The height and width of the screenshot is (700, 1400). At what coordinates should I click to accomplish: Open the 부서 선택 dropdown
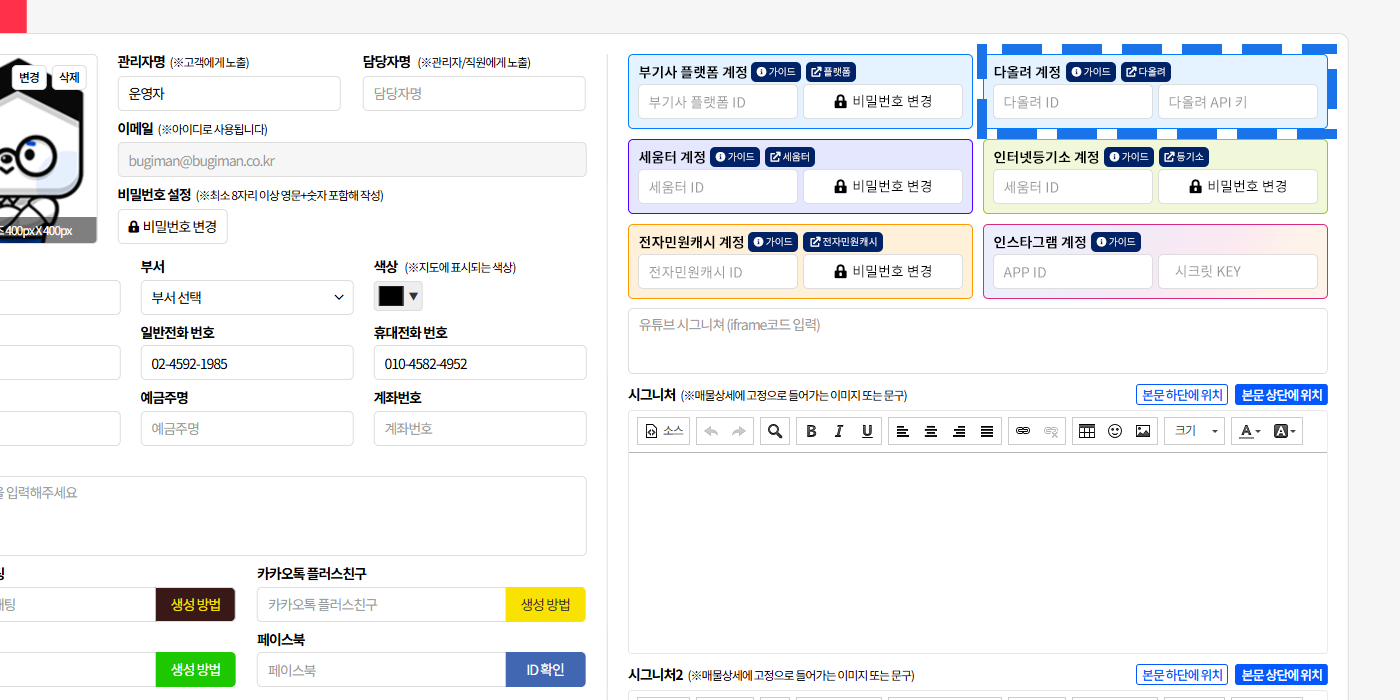(247, 298)
